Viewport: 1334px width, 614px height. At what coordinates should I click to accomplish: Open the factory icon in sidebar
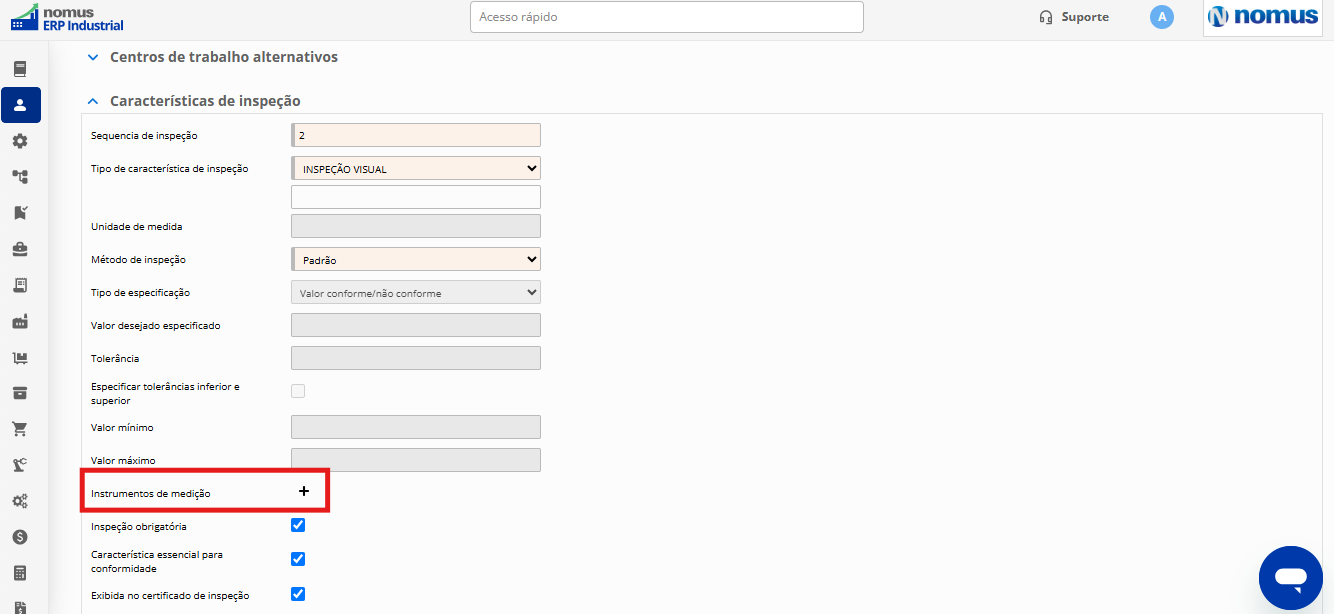tap(20, 321)
